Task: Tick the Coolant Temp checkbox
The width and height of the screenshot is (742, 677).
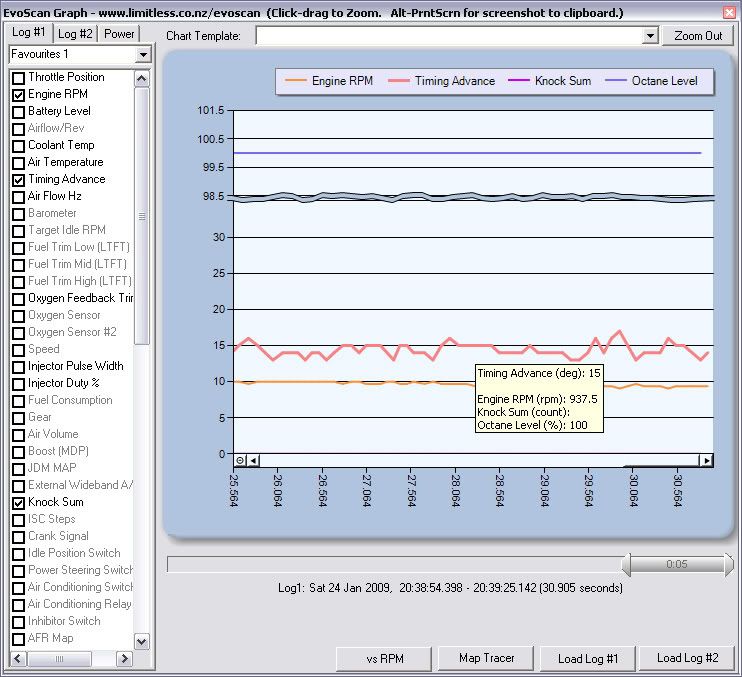Action: (18, 146)
